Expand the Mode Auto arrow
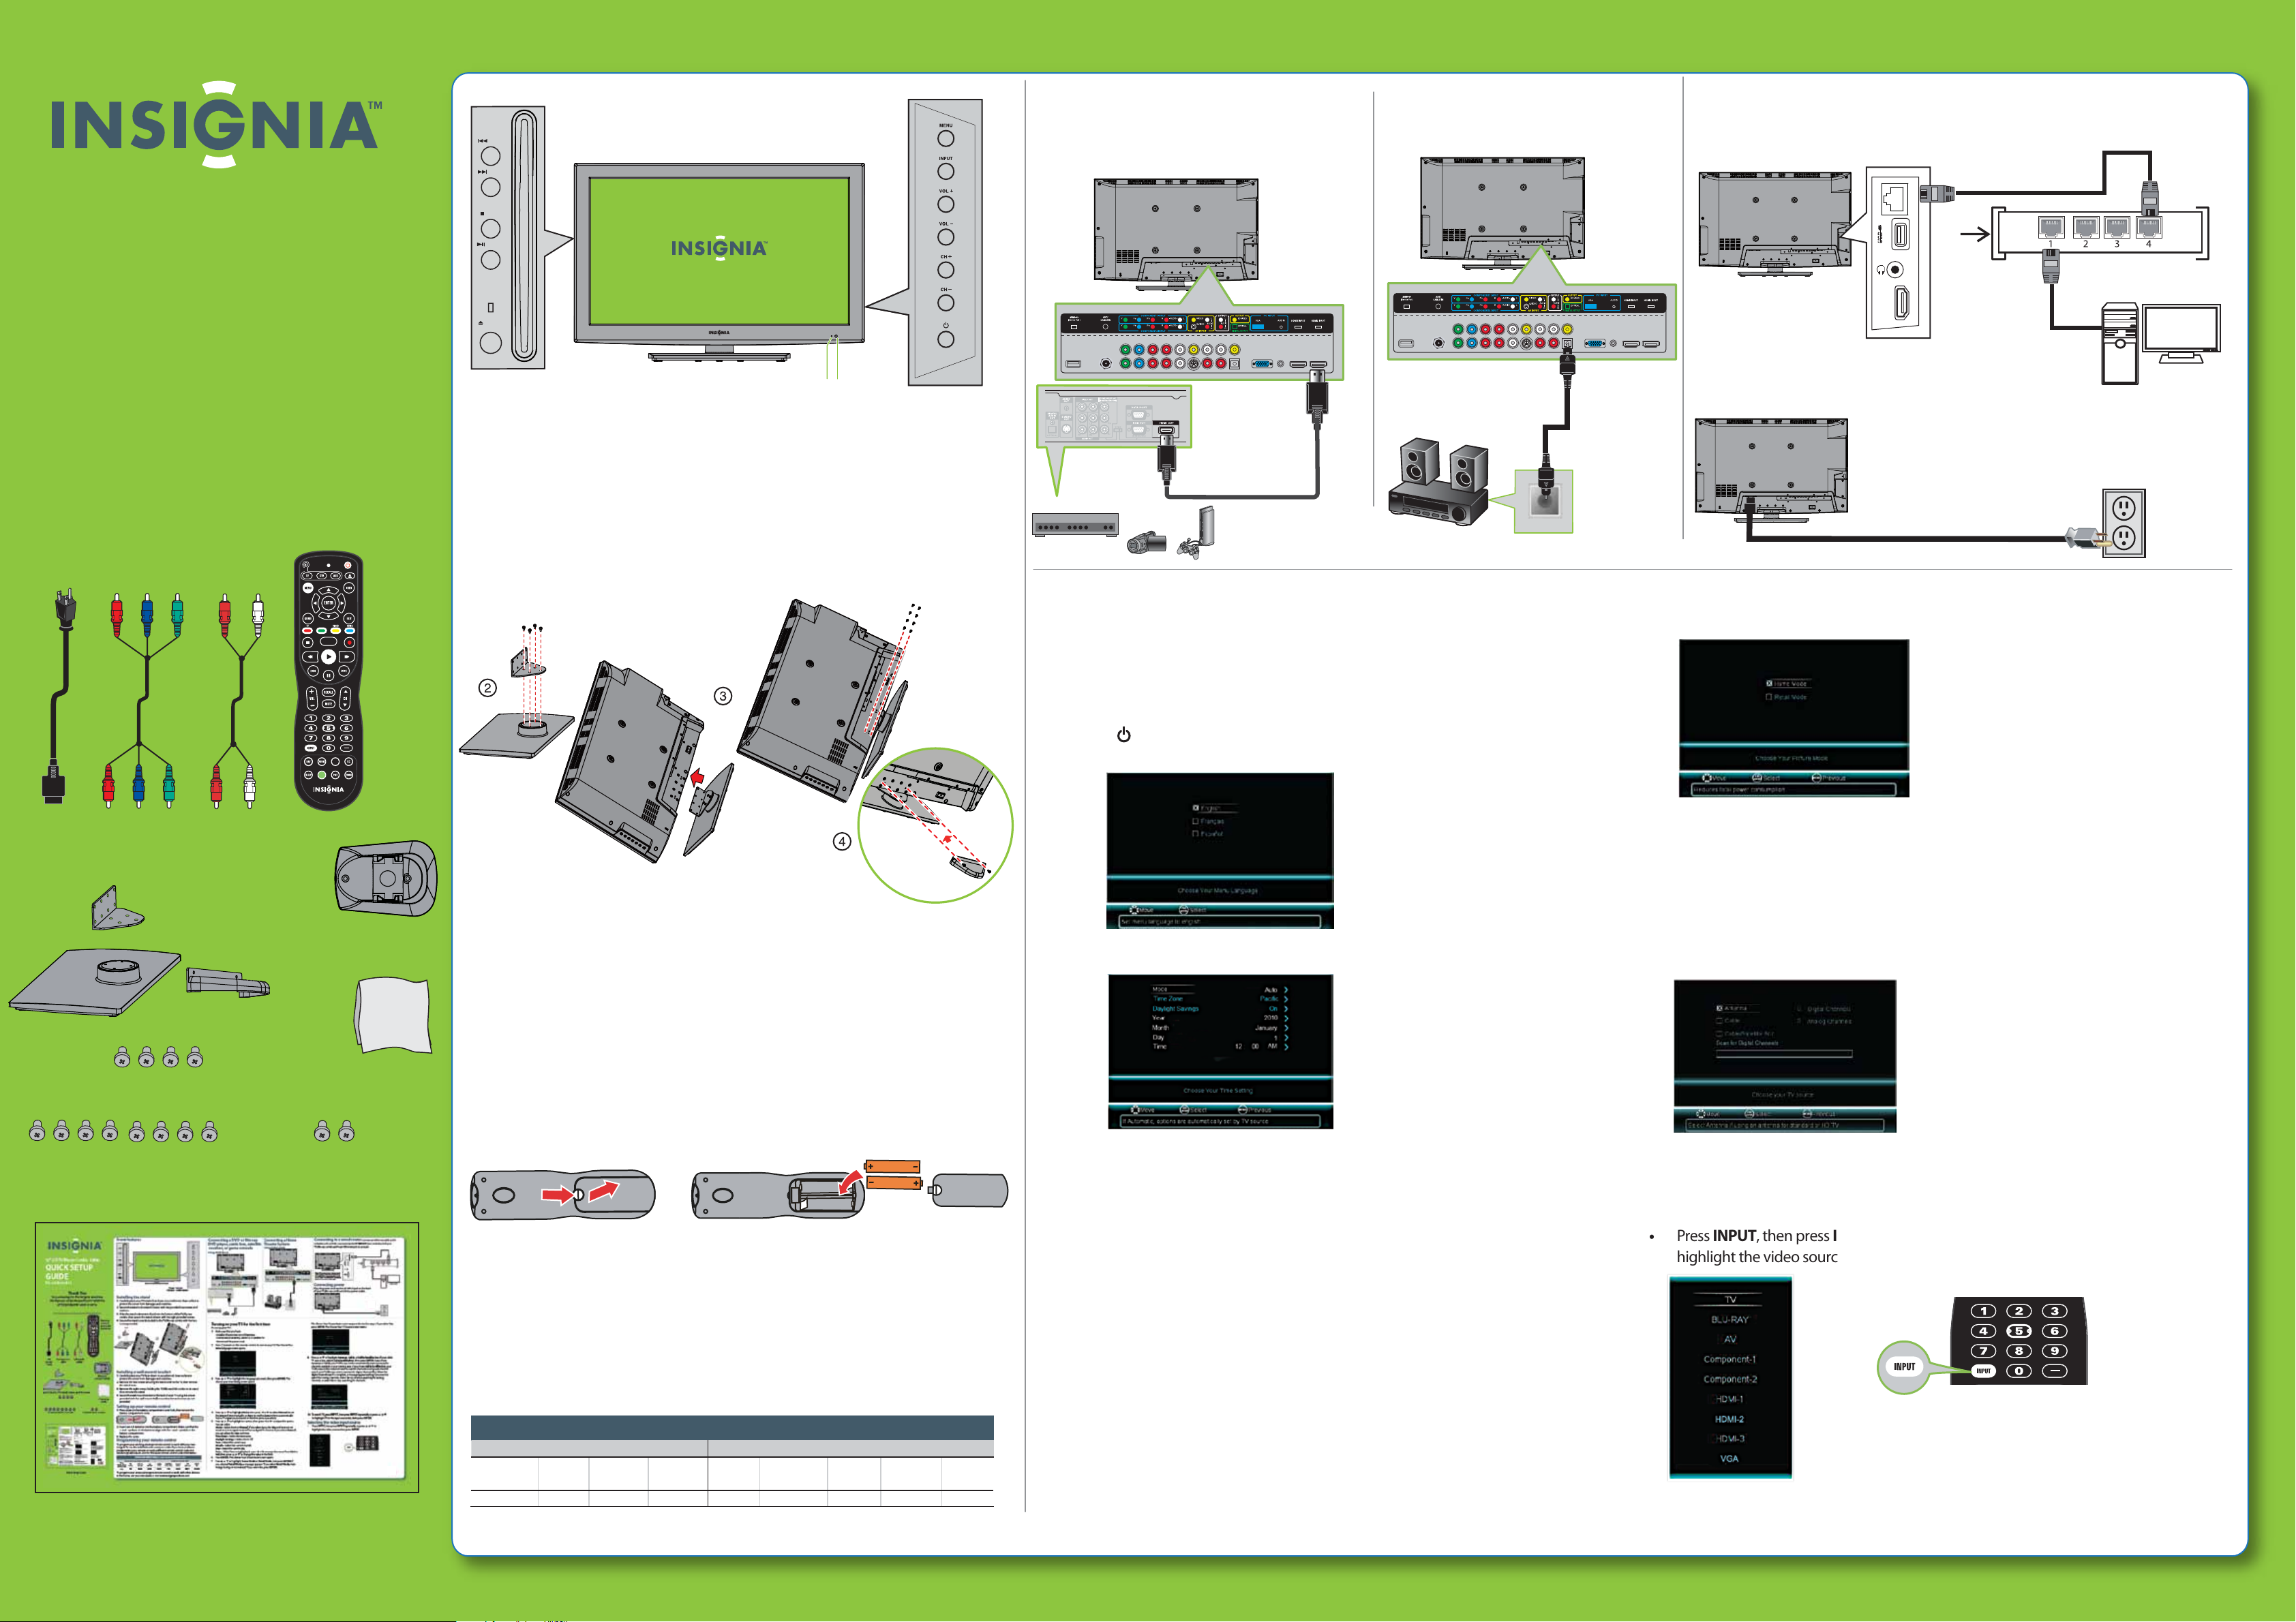 [1286, 989]
